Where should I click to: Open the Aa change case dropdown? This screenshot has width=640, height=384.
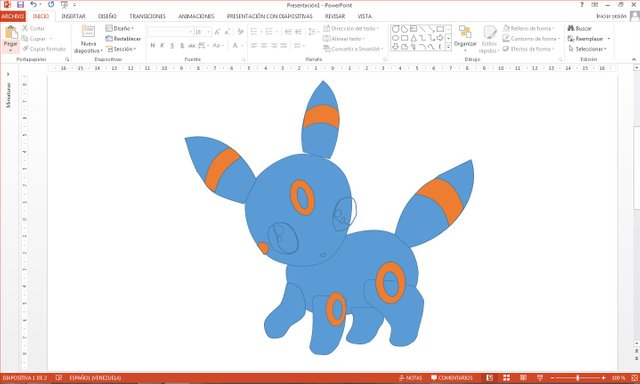tap(217, 45)
